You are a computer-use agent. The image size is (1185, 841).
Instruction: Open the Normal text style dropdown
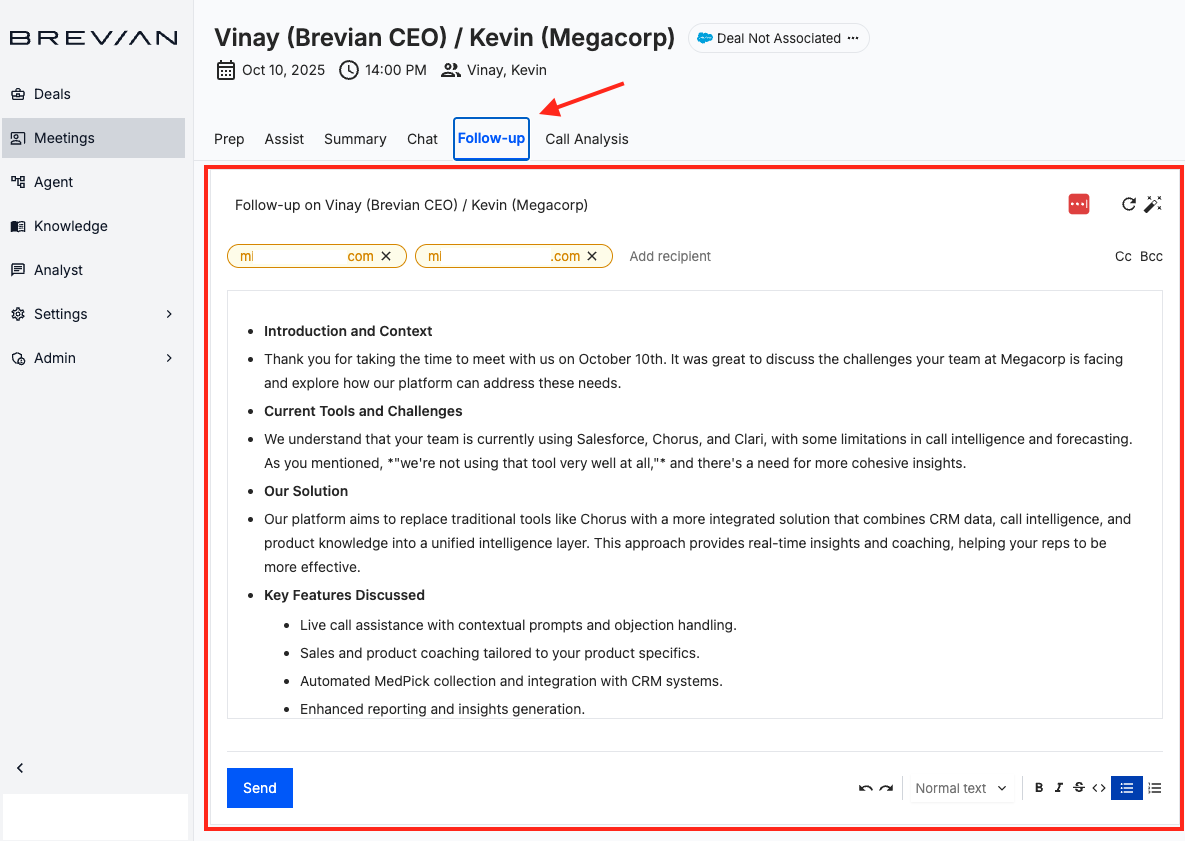[958, 788]
